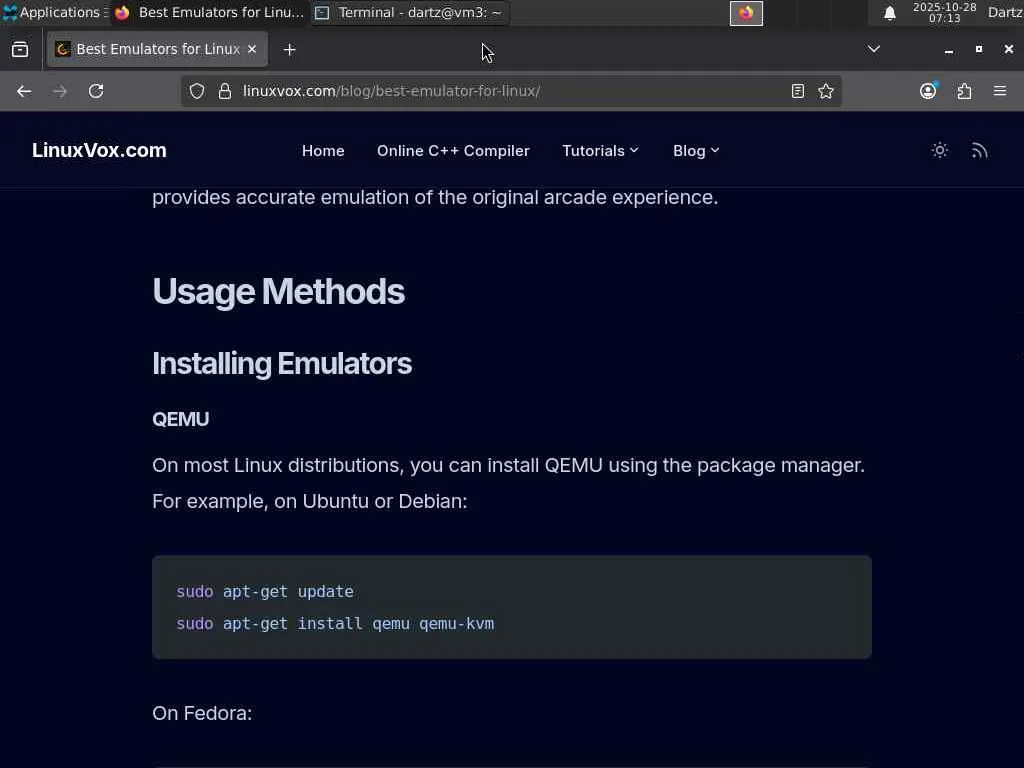Screen dimensions: 1024x768
Task: Open the Extensions puzzle icon
Action: 964,91
